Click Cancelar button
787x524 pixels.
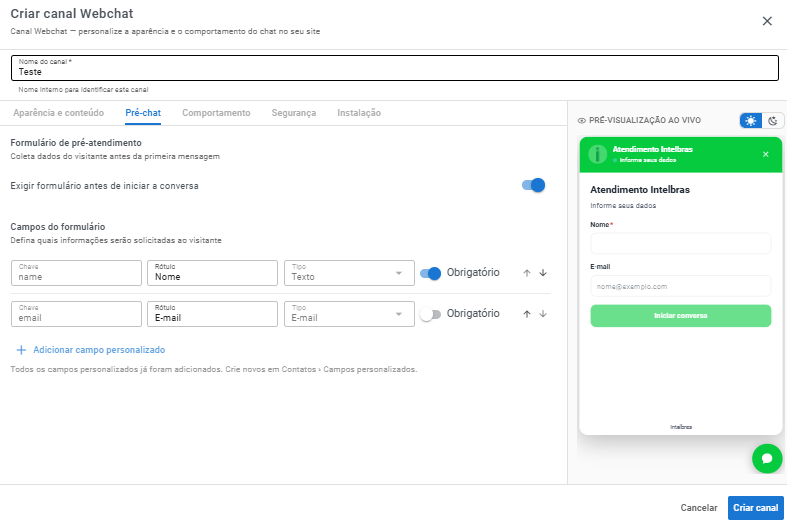tap(699, 507)
